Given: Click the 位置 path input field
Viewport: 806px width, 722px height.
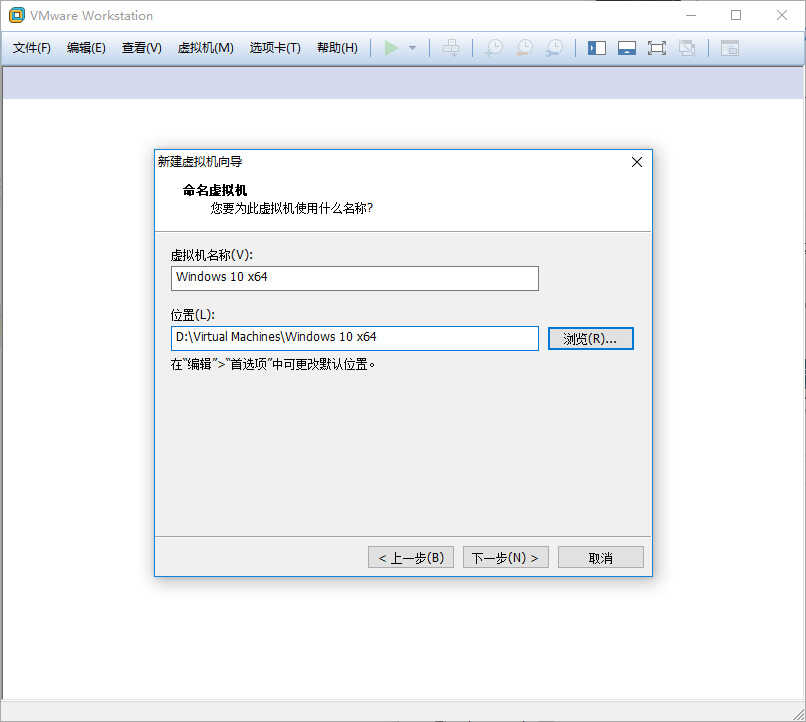Looking at the screenshot, I should click(x=355, y=338).
